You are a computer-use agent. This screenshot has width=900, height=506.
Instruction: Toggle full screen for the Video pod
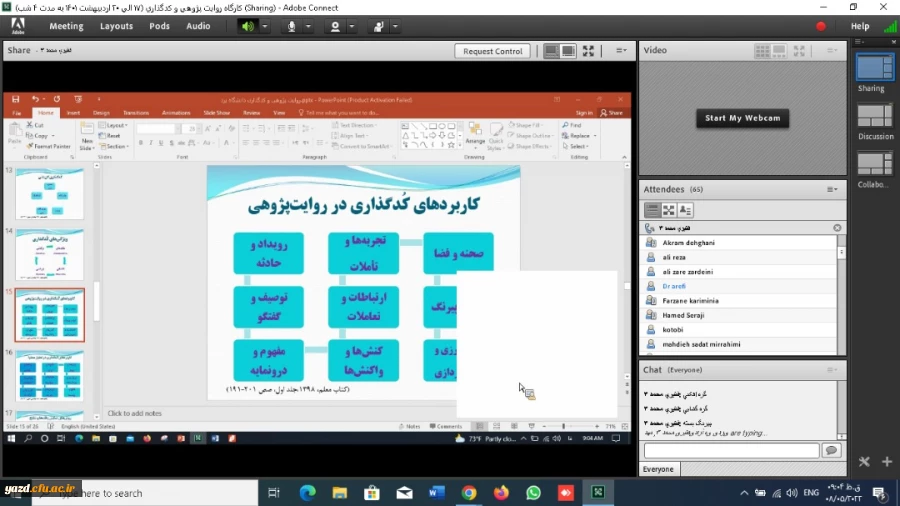799,51
